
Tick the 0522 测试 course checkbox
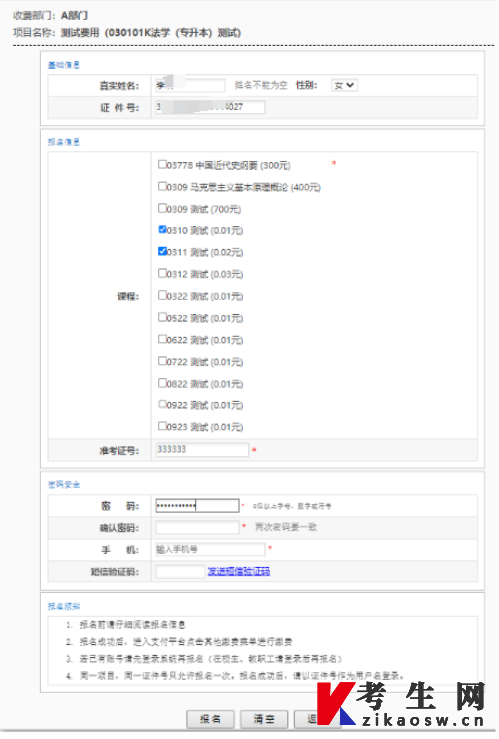163,317
